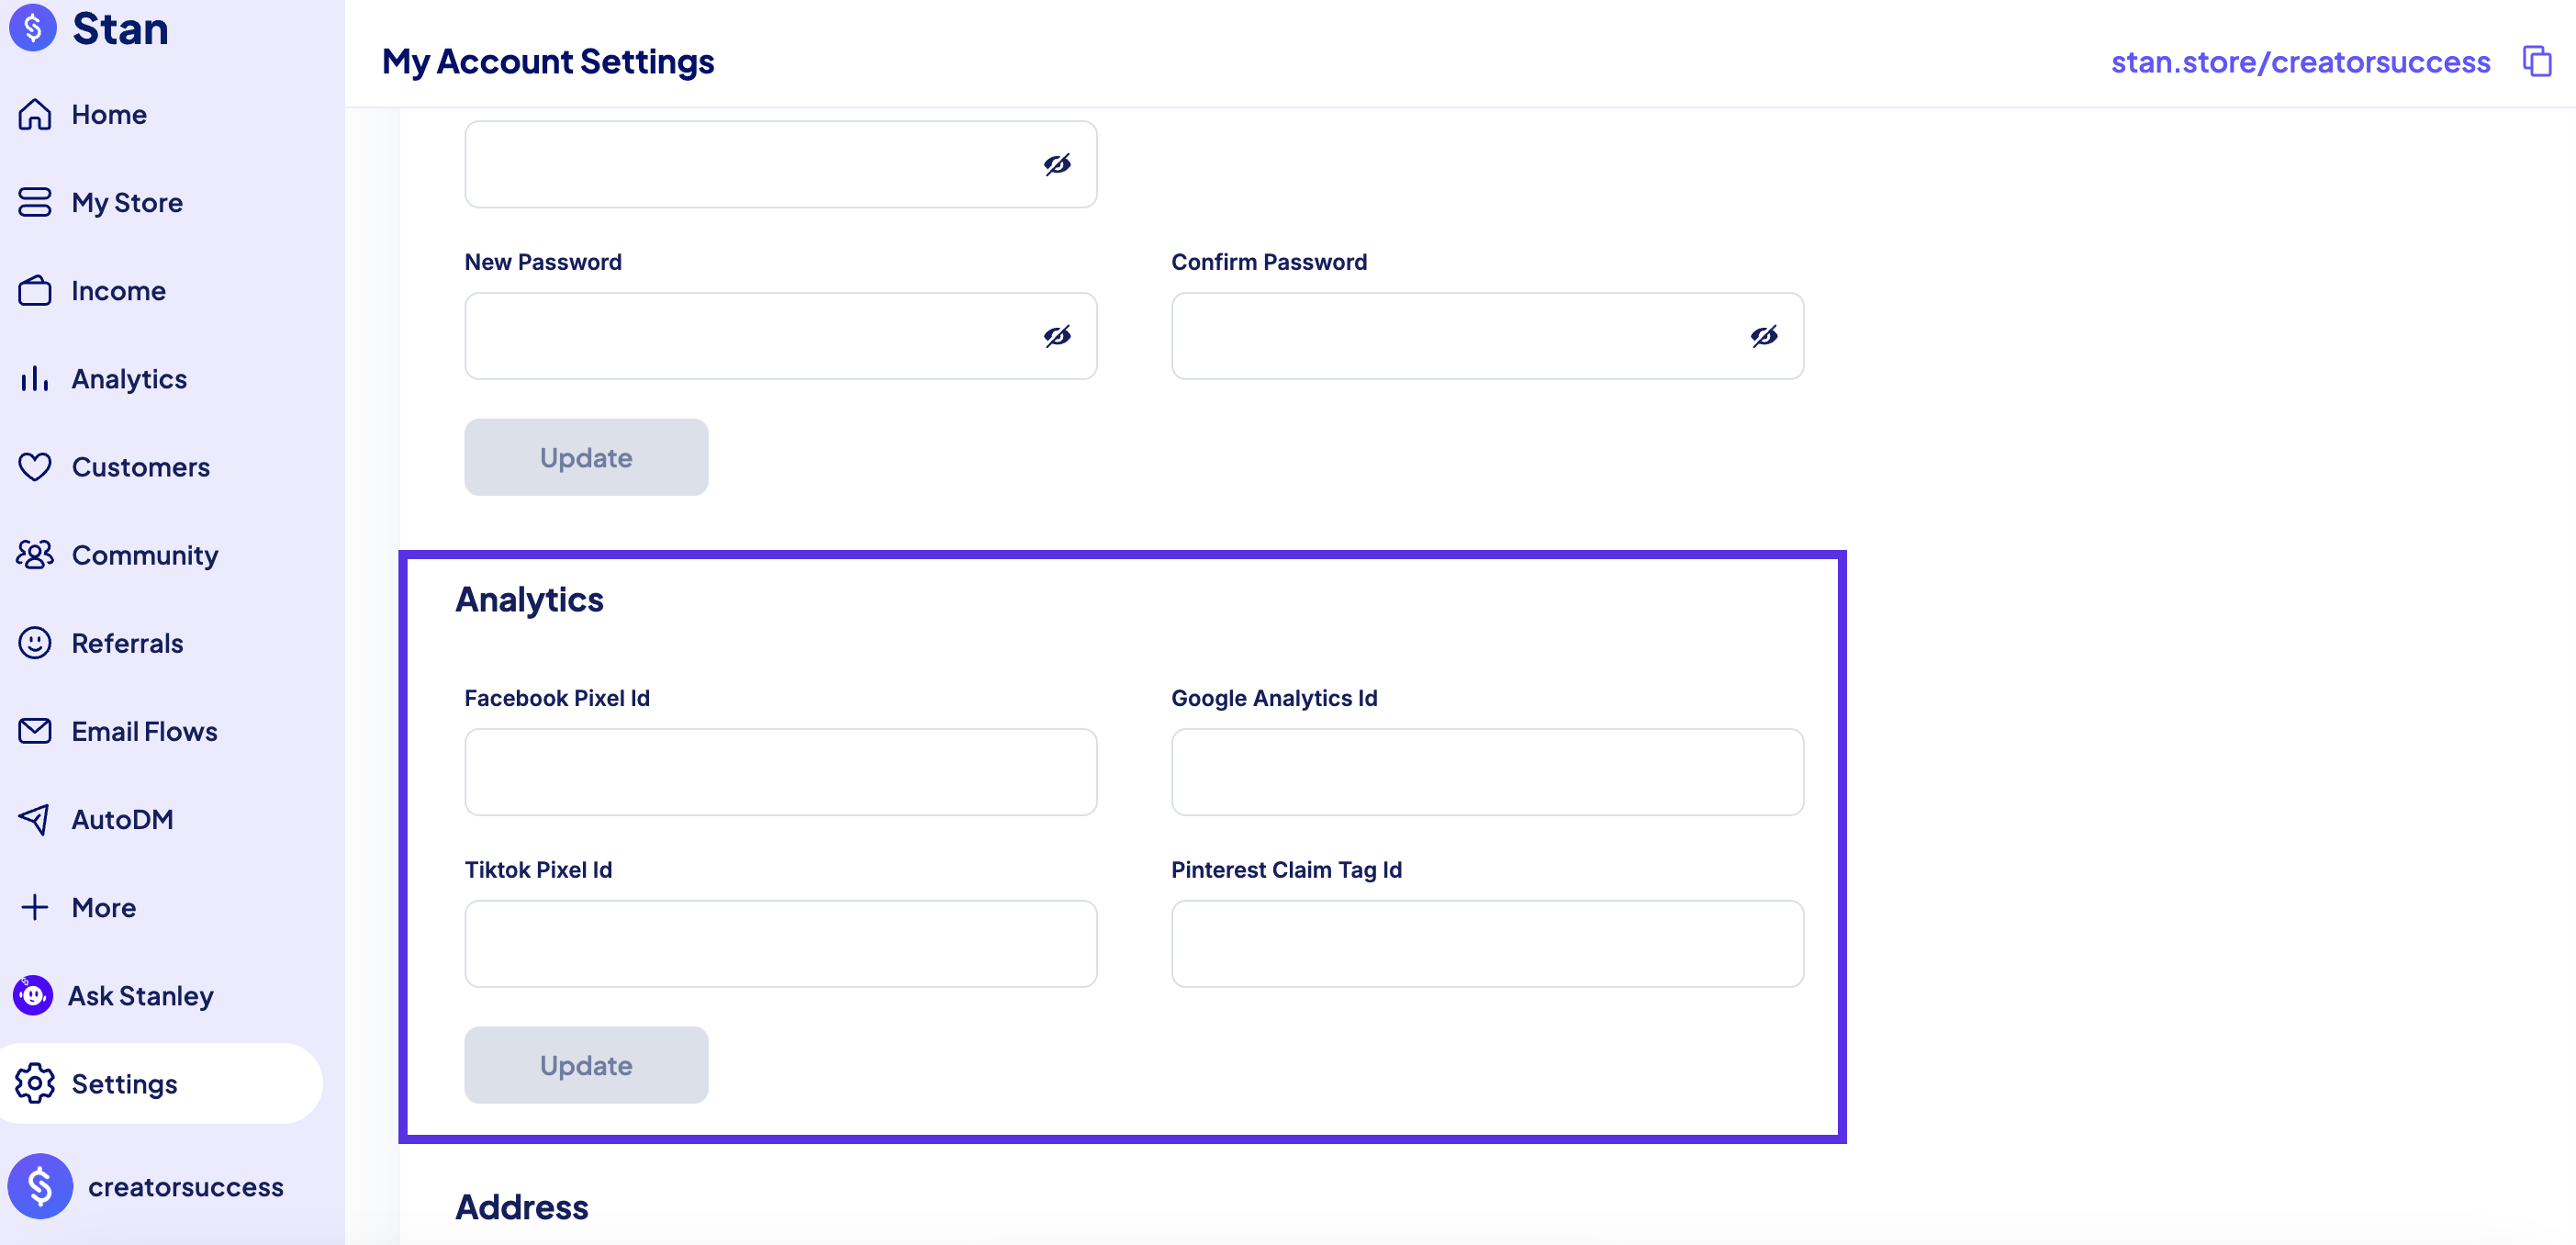
Task: Copy the stan.store/creatorsuccess link icon
Action: [x=2537, y=61]
